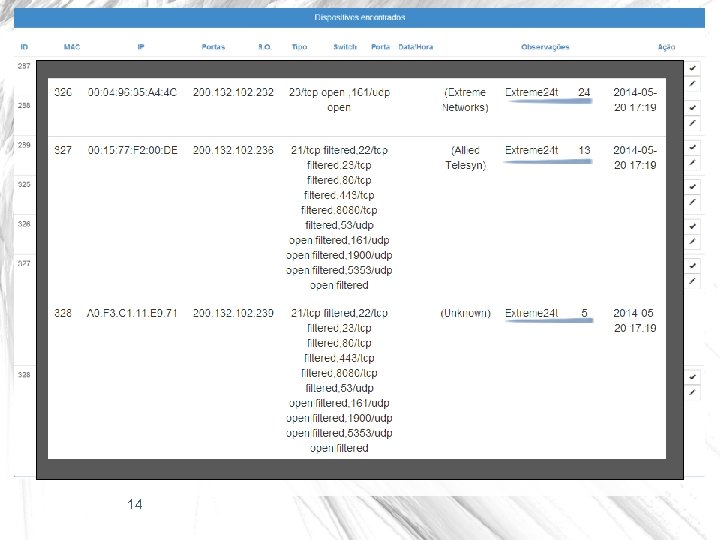Click Extreme24t switch in the Allied Telesyn row

(x=531, y=150)
